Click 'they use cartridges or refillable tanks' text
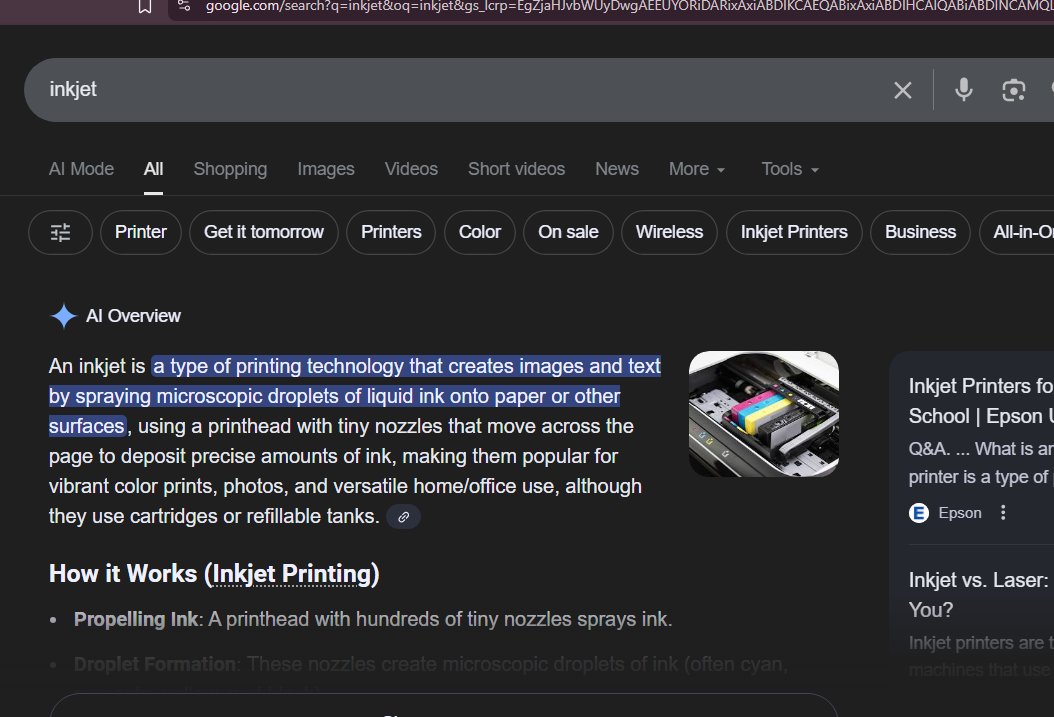1054x717 pixels. click(212, 516)
